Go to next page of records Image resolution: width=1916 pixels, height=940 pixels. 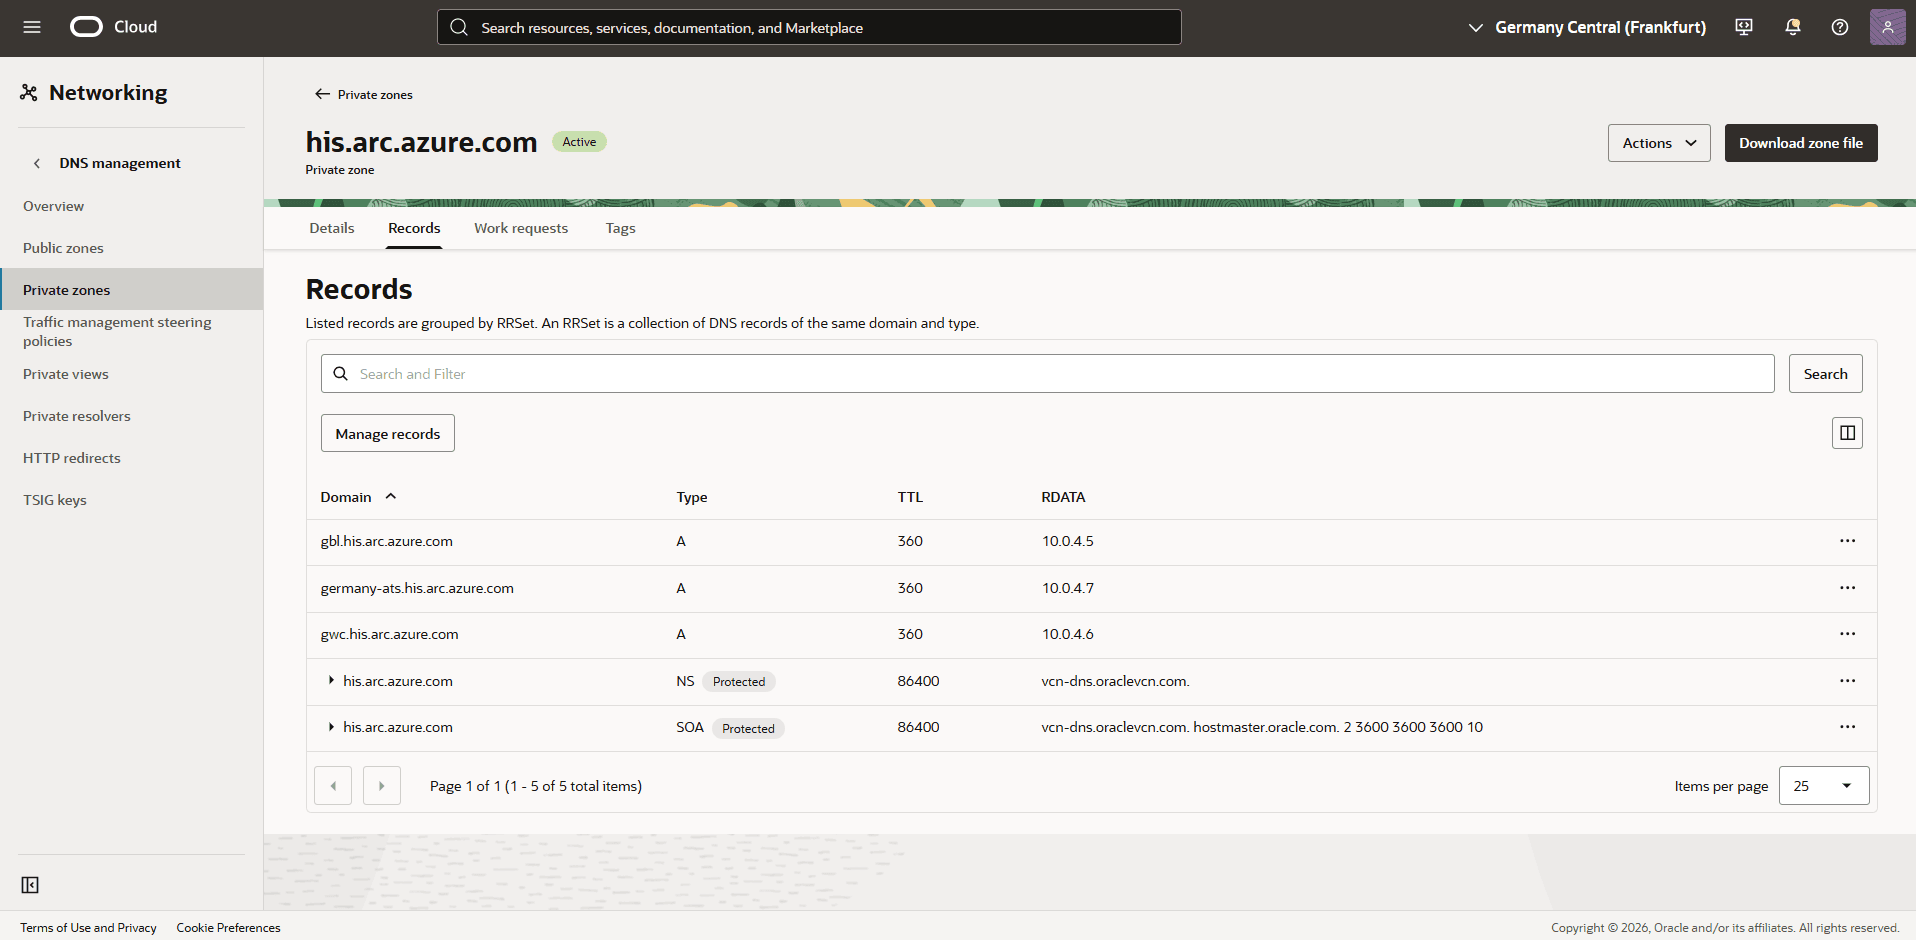tap(382, 786)
